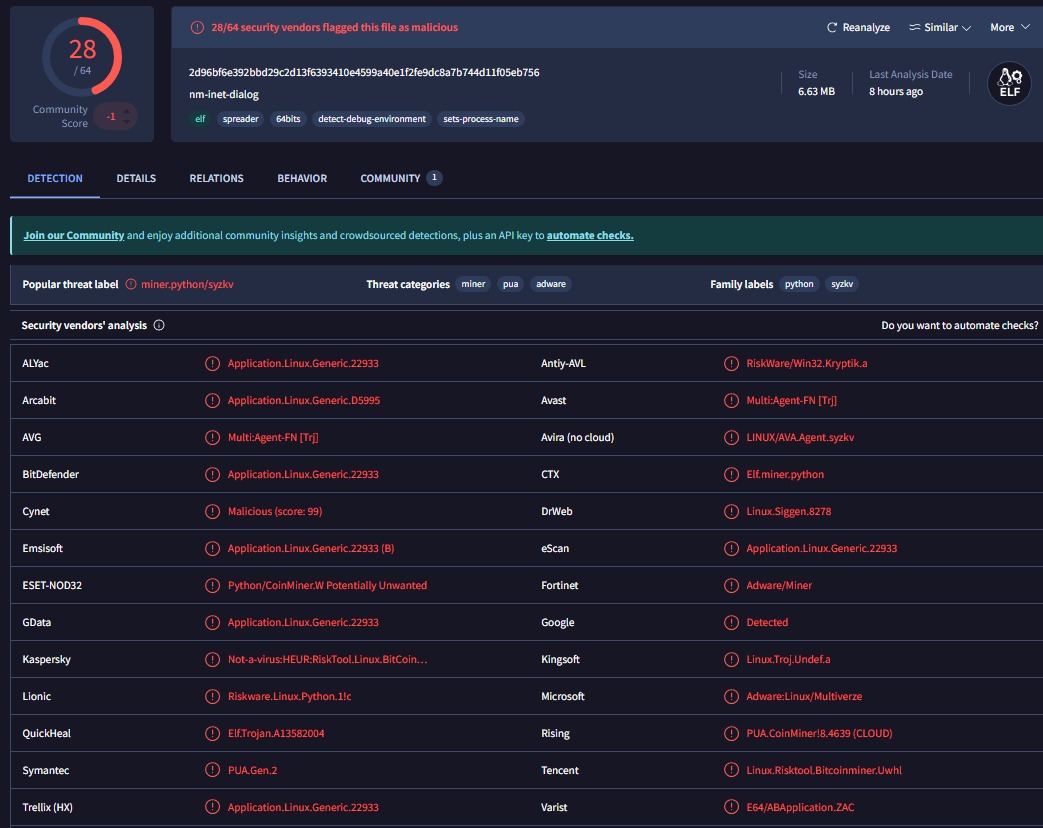Image resolution: width=1043 pixels, height=828 pixels.
Task: Click the Tencent detection alert icon
Action: pyautogui.click(x=731, y=770)
